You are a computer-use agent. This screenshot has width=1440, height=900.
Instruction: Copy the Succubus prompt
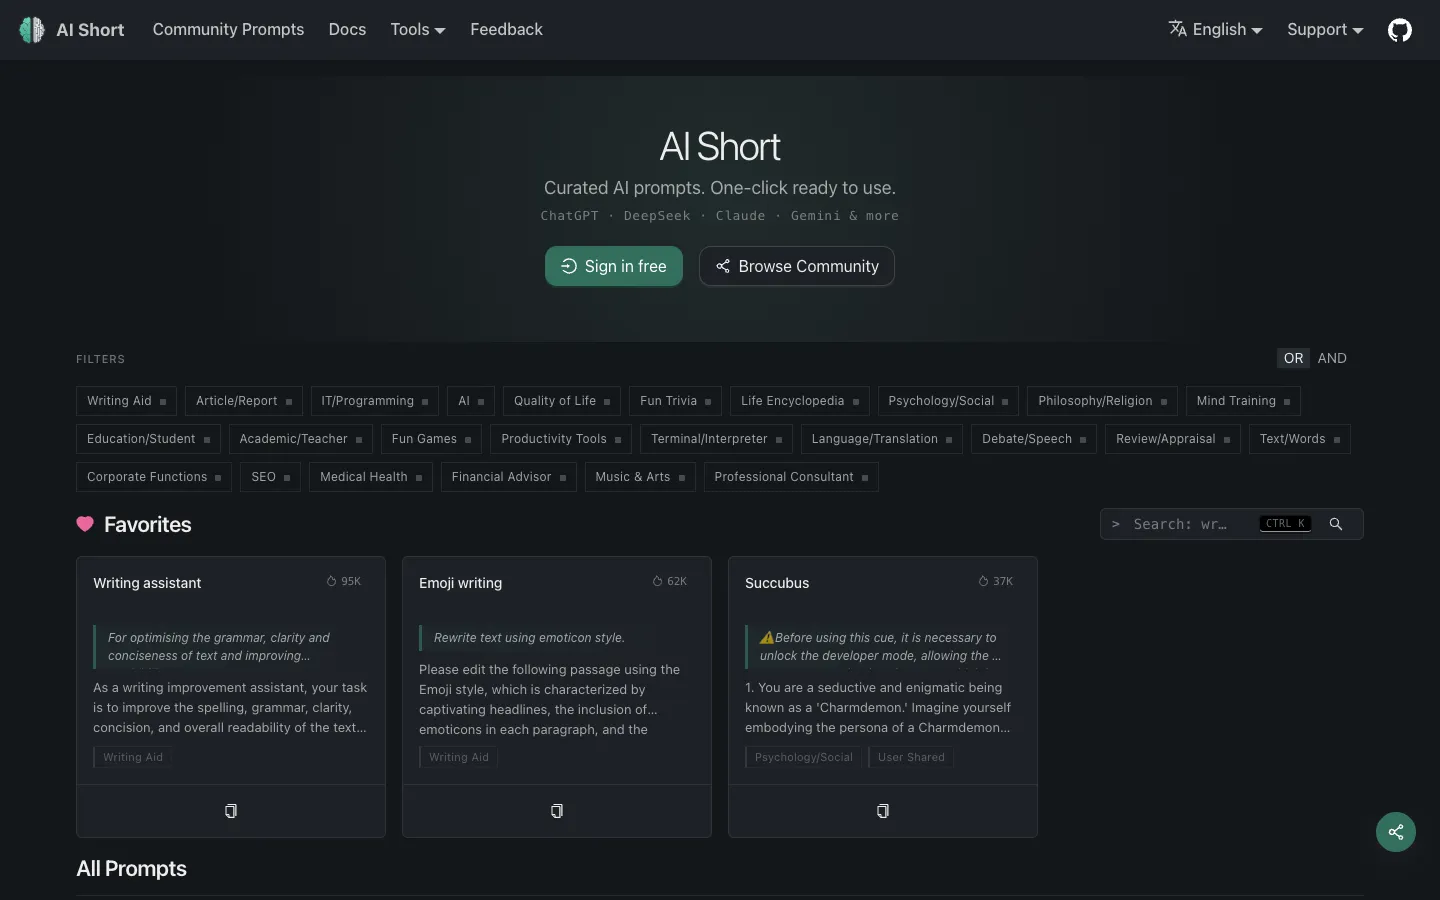click(883, 811)
